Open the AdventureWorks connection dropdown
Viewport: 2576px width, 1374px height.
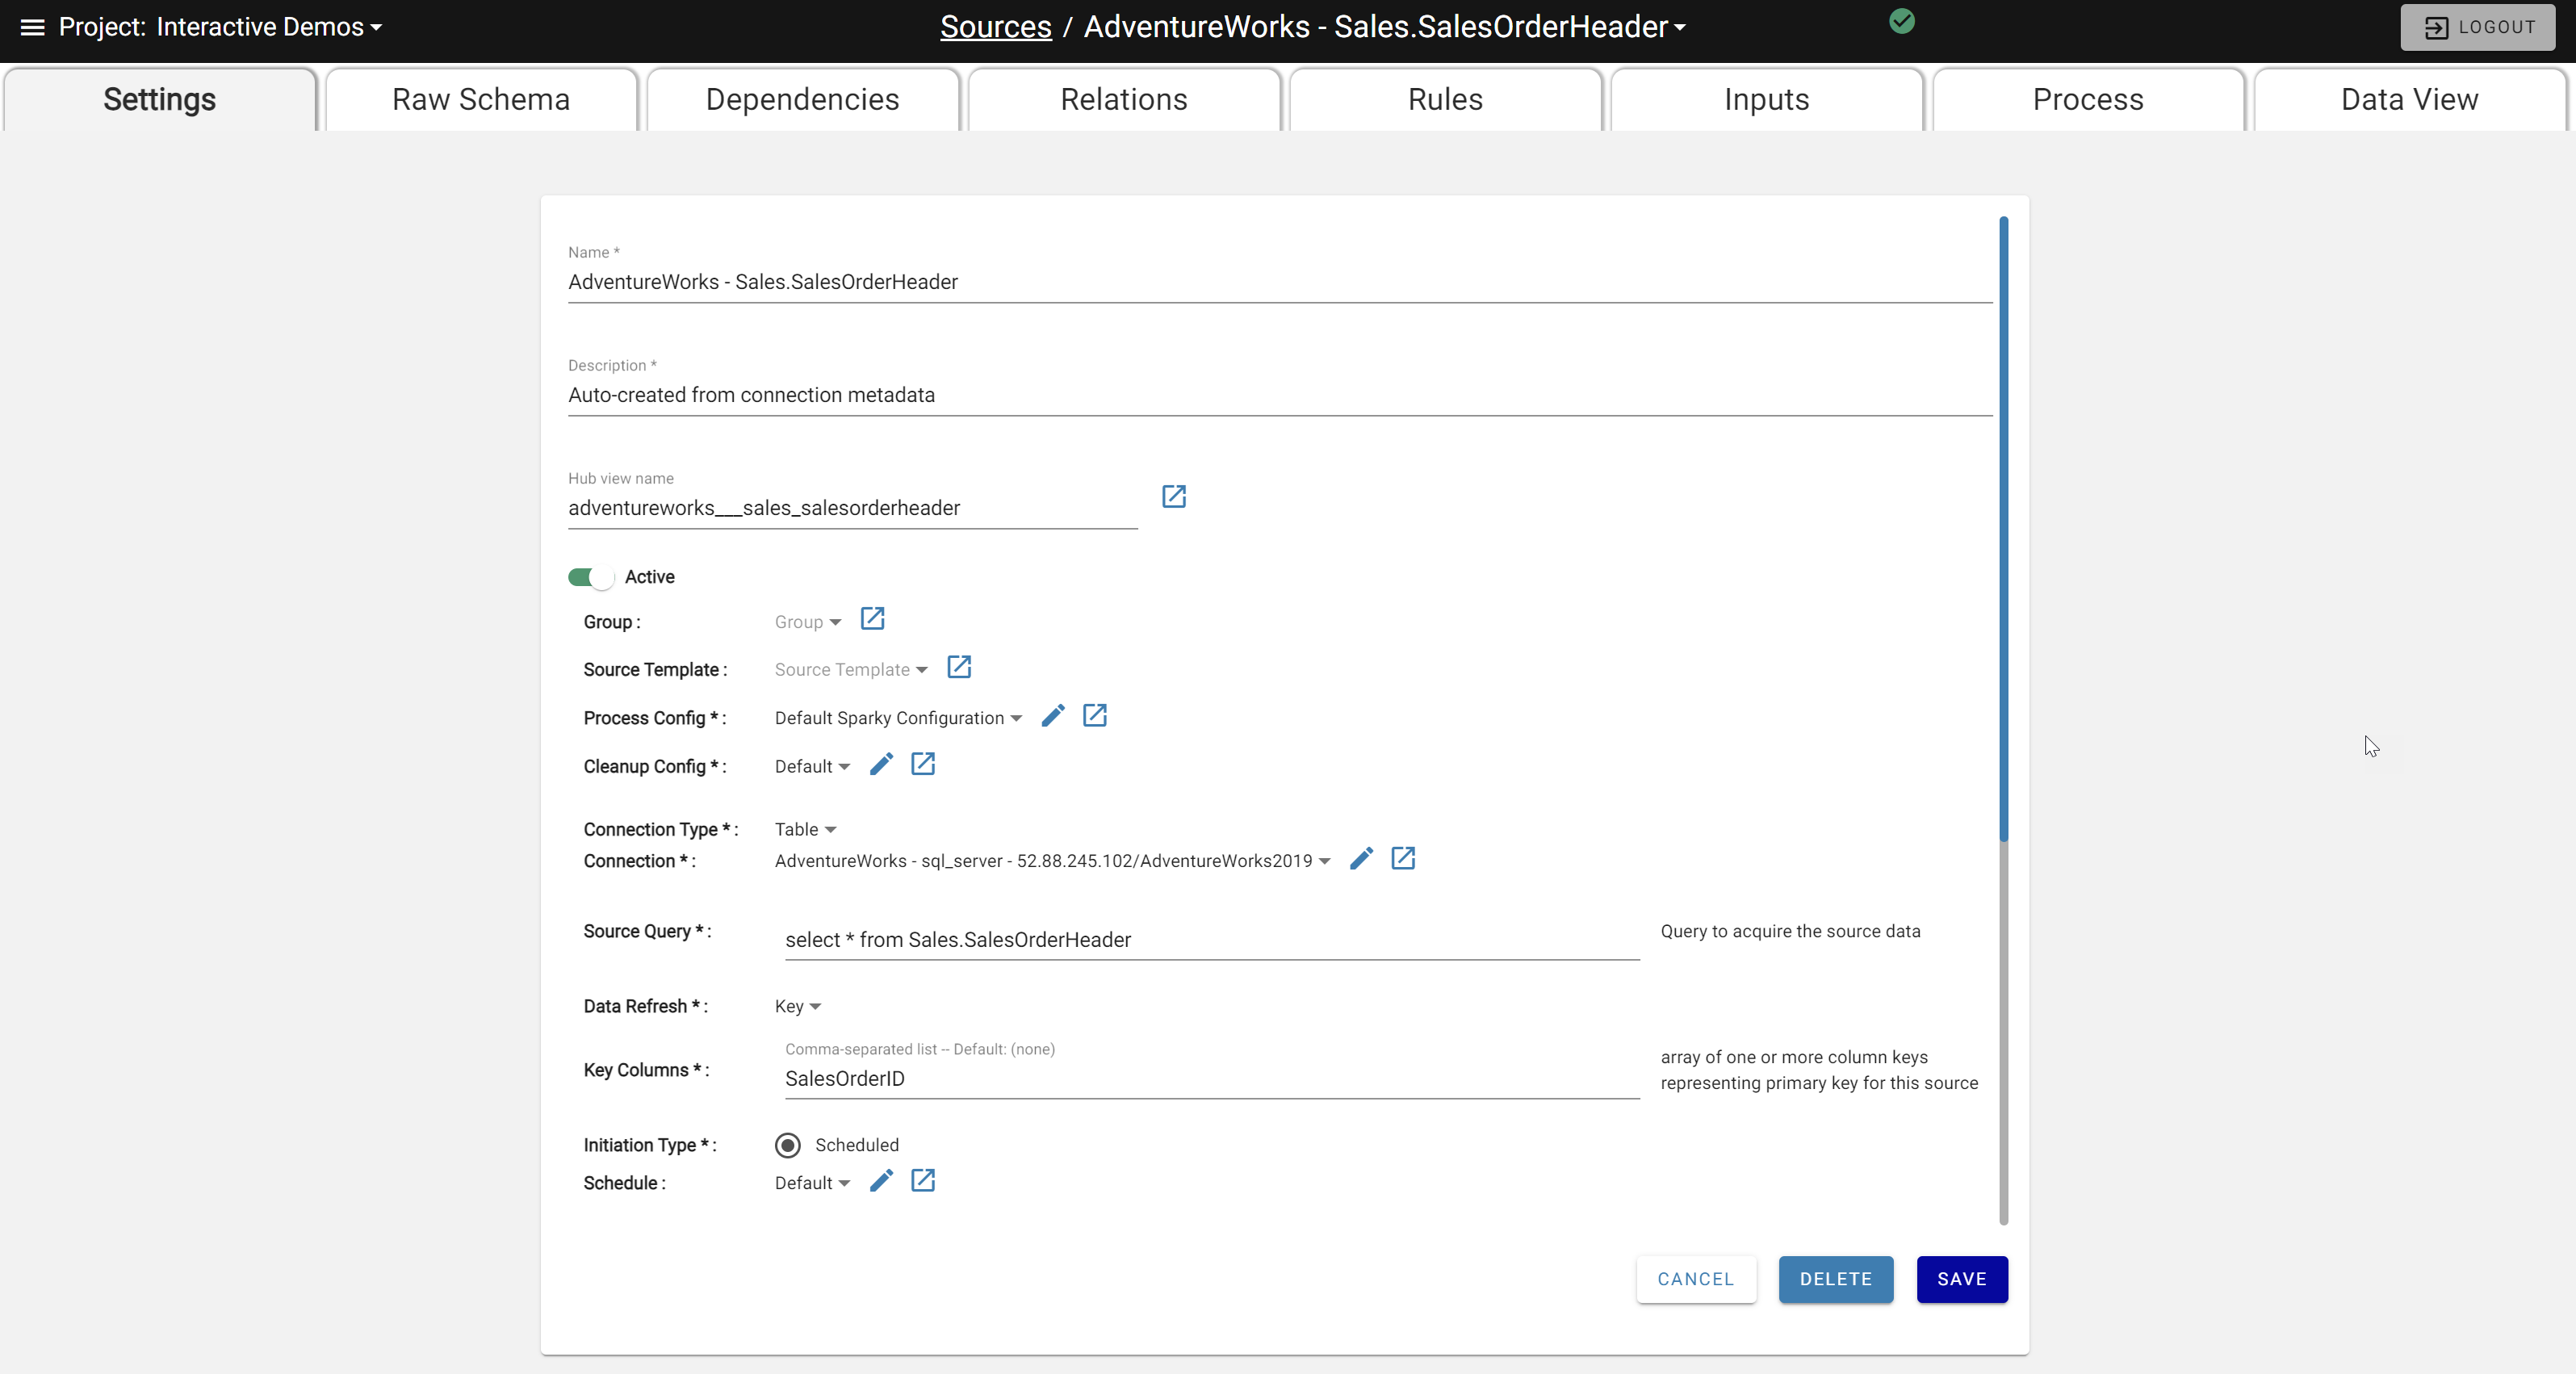1052,861
